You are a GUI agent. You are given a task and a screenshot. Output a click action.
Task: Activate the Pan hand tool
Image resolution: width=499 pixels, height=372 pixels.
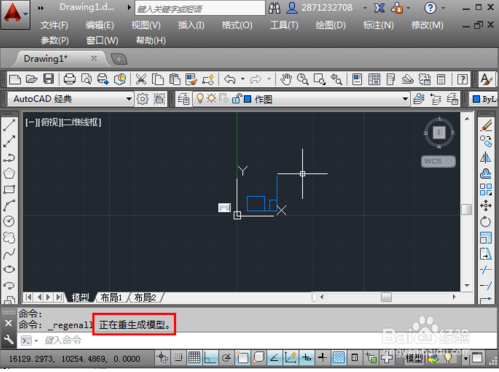[x=286, y=79]
